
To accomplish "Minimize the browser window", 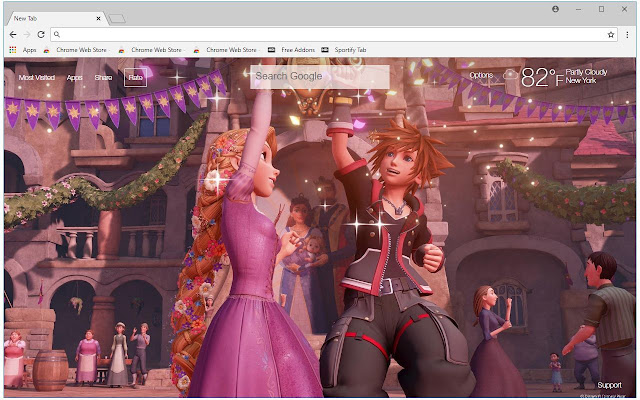I will coord(578,9).
